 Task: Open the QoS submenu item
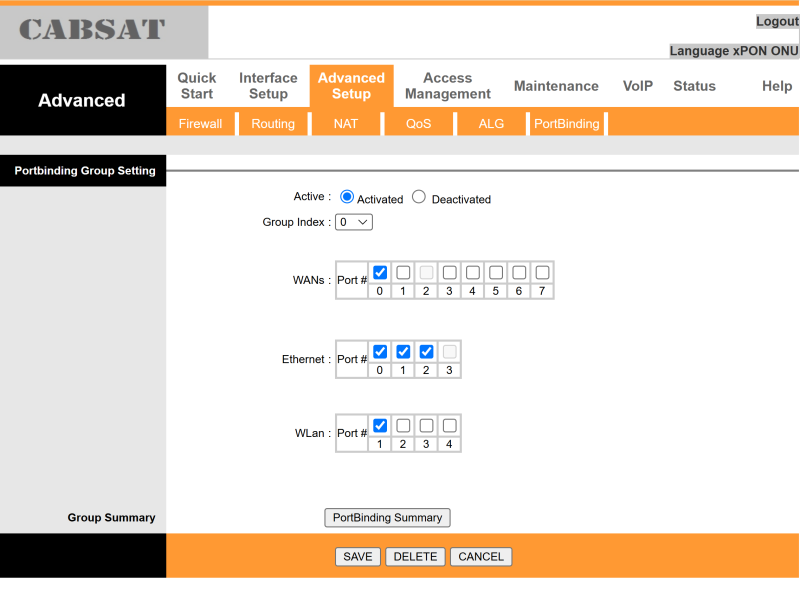[418, 124]
